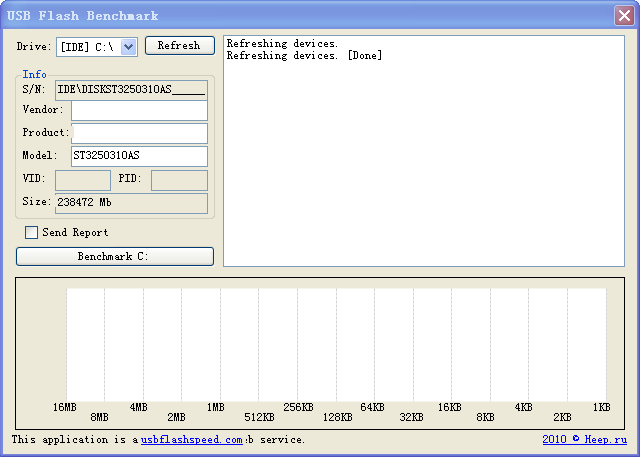Image resolution: width=640 pixels, height=457 pixels.
Task: Click the 128KB chart axis label
Action: 338,417
